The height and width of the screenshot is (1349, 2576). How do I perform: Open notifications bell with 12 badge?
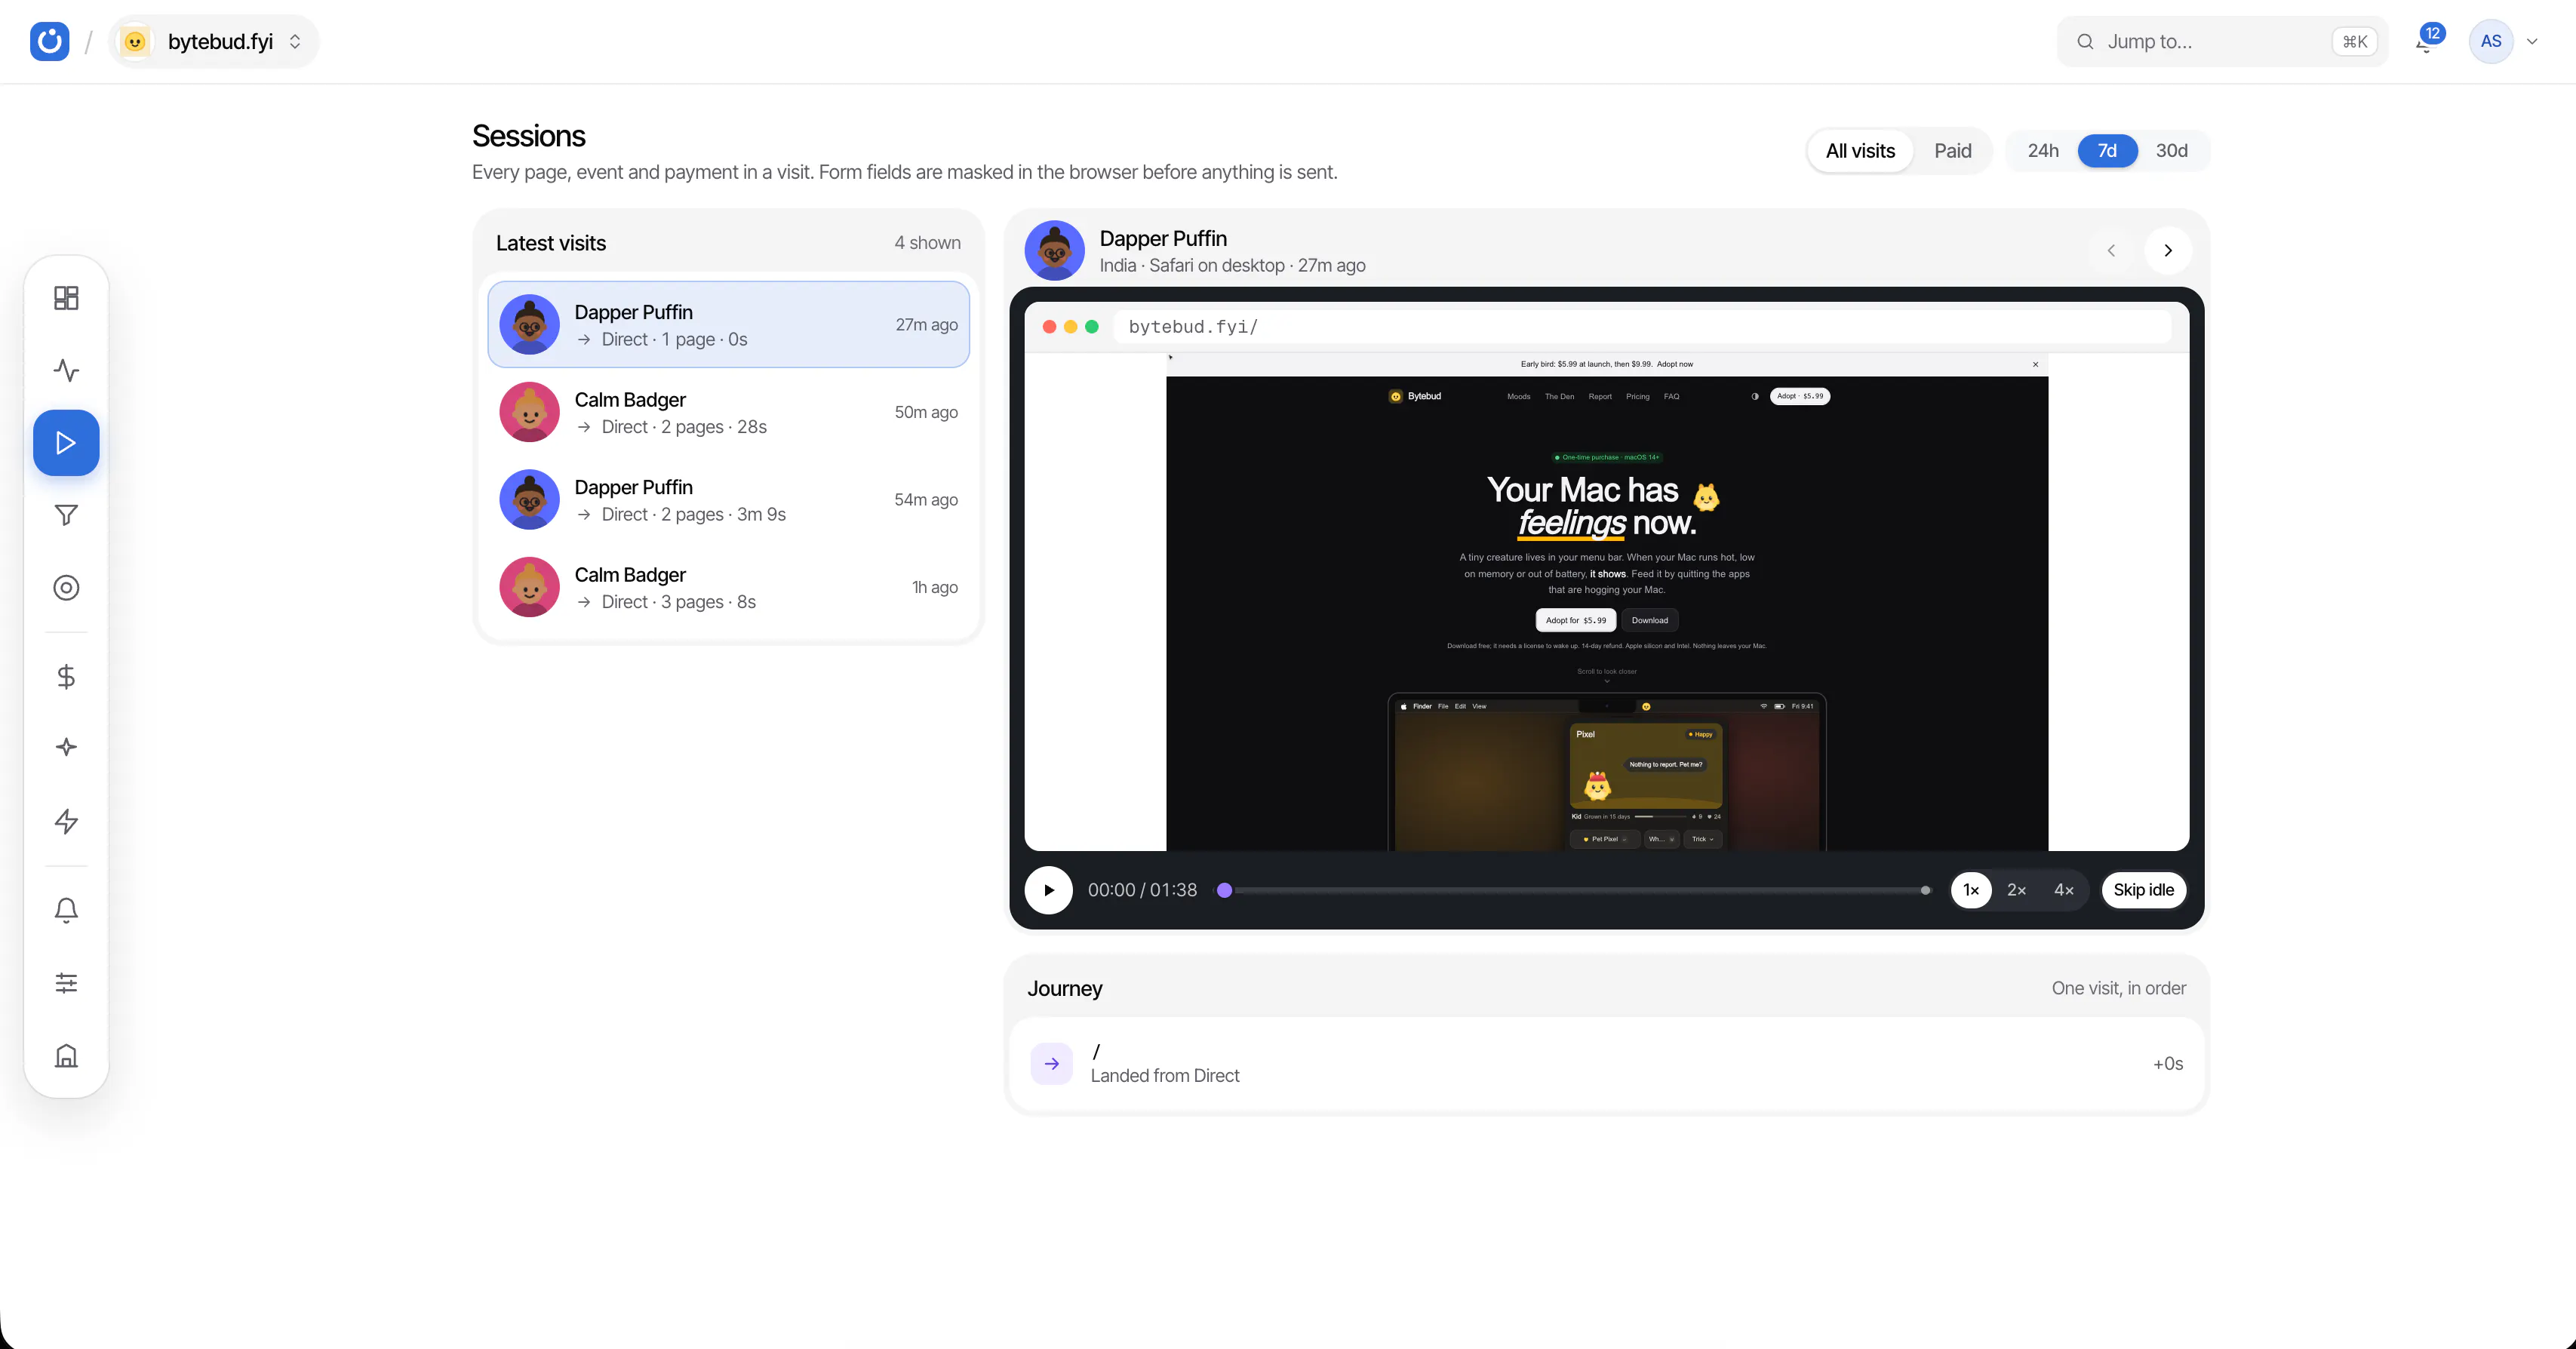pyautogui.click(x=2427, y=41)
